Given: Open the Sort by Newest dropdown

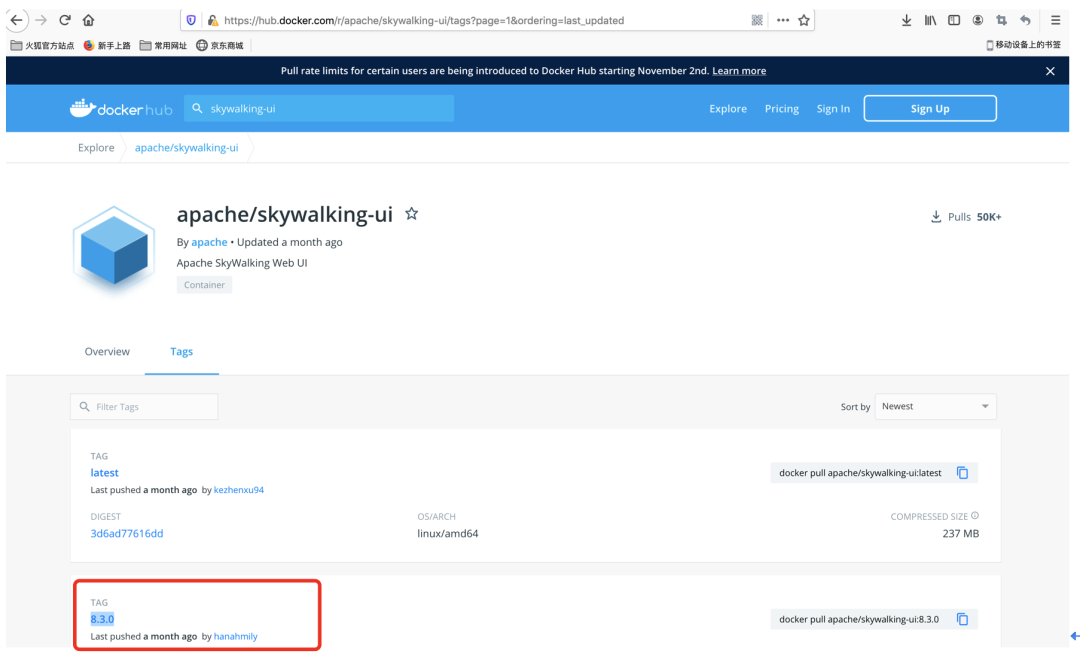Looking at the screenshot, I should 935,406.
